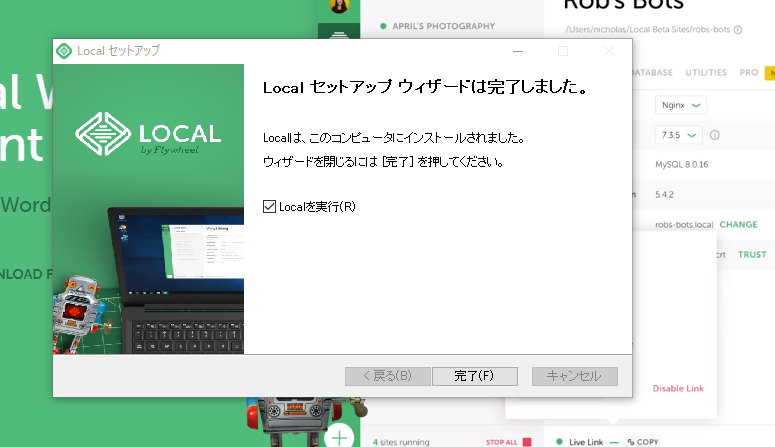The image size is (775, 447).
Task: Click the maximize box of the setup window
Action: pyautogui.click(x=563, y=51)
